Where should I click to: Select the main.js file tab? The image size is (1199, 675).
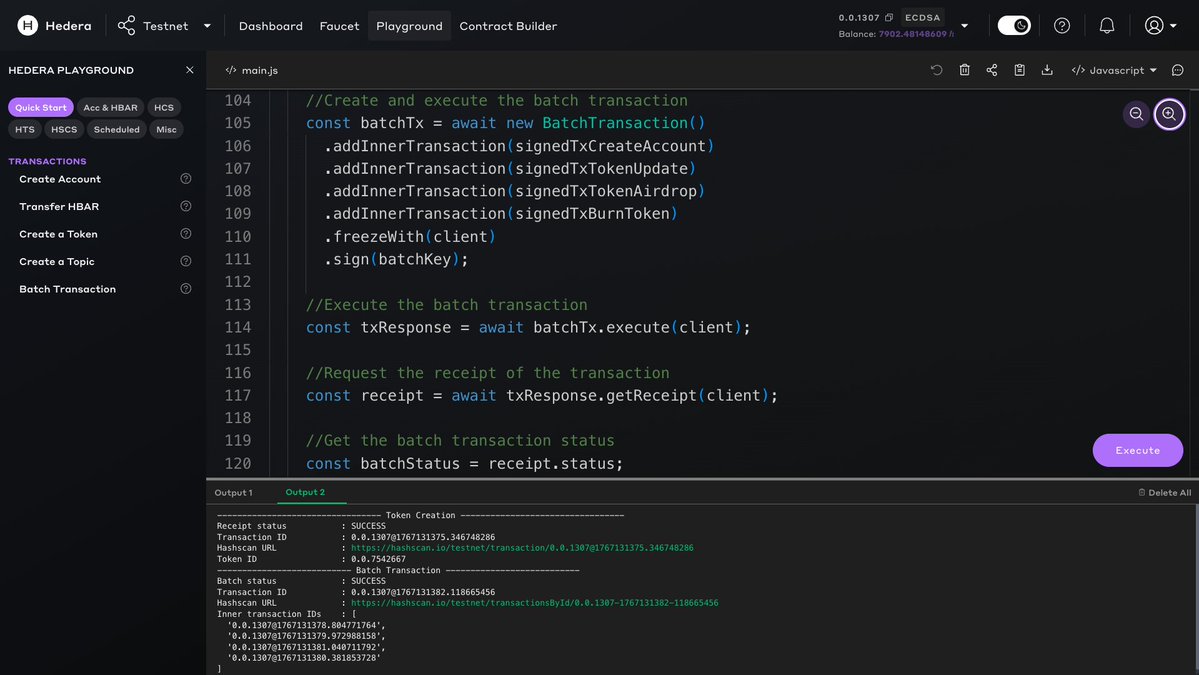coord(252,70)
